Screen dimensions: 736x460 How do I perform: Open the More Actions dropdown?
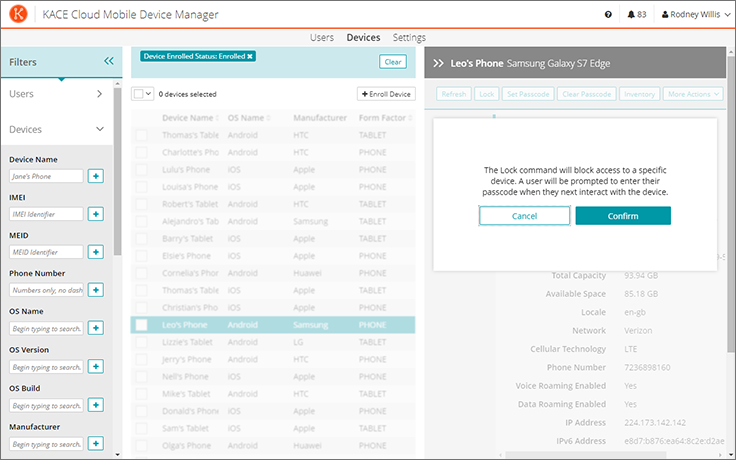pyautogui.click(x=693, y=94)
